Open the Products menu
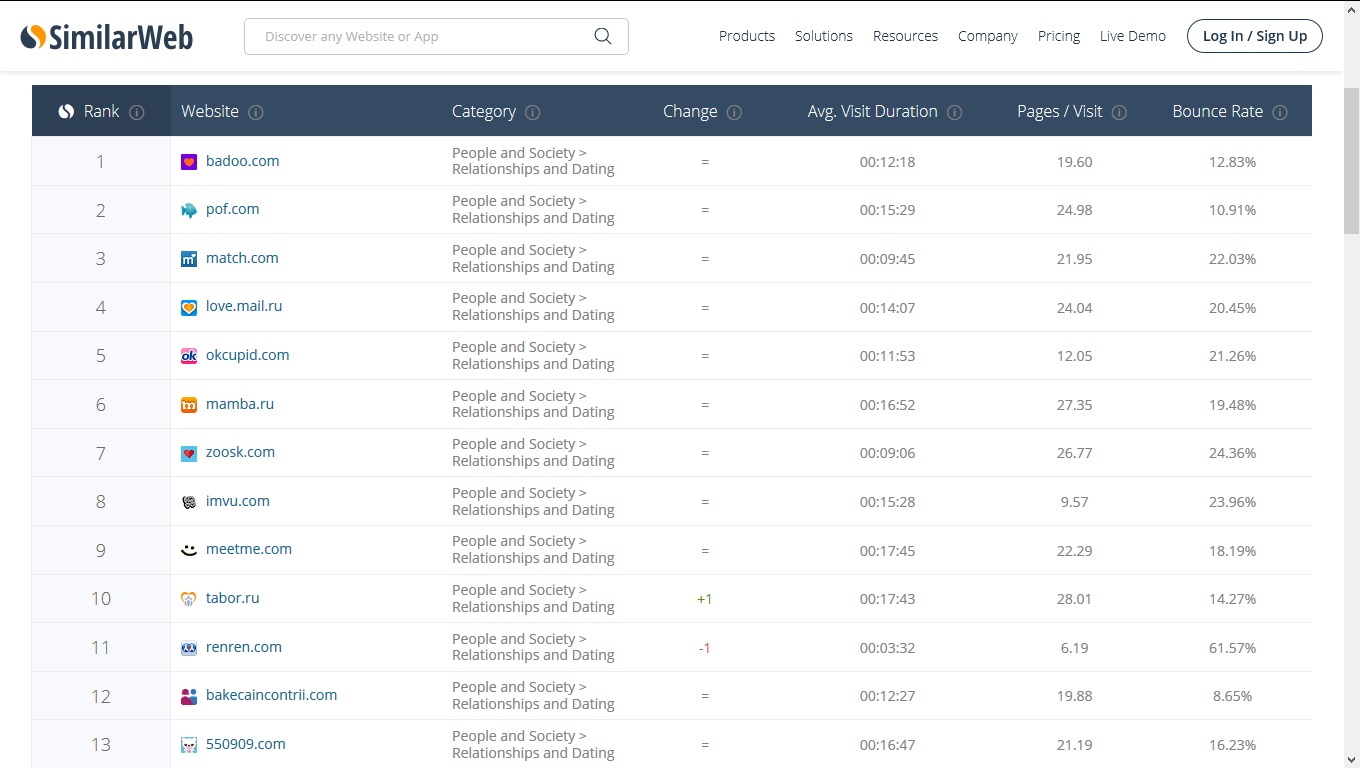The image size is (1360, 768). pyautogui.click(x=747, y=36)
